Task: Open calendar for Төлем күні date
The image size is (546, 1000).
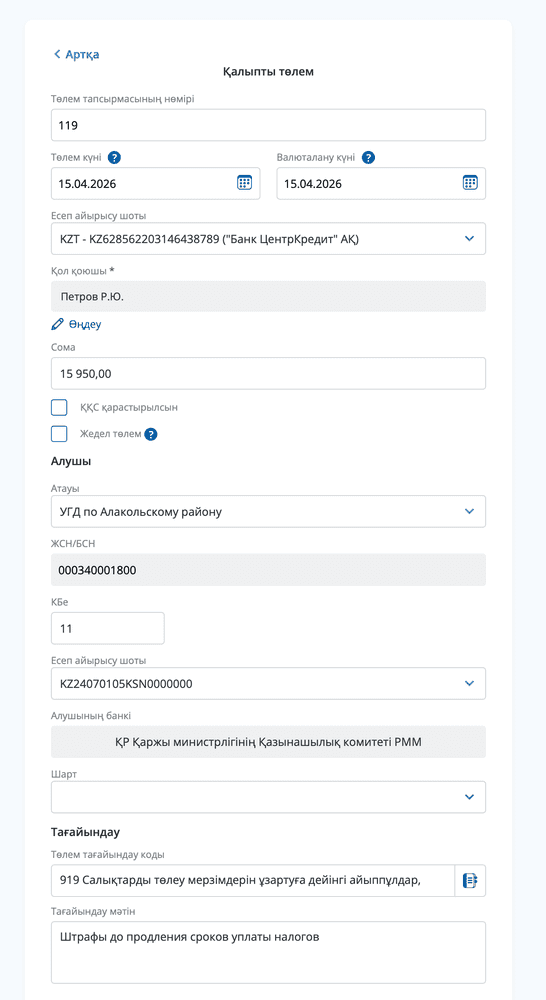Action: 244,183
